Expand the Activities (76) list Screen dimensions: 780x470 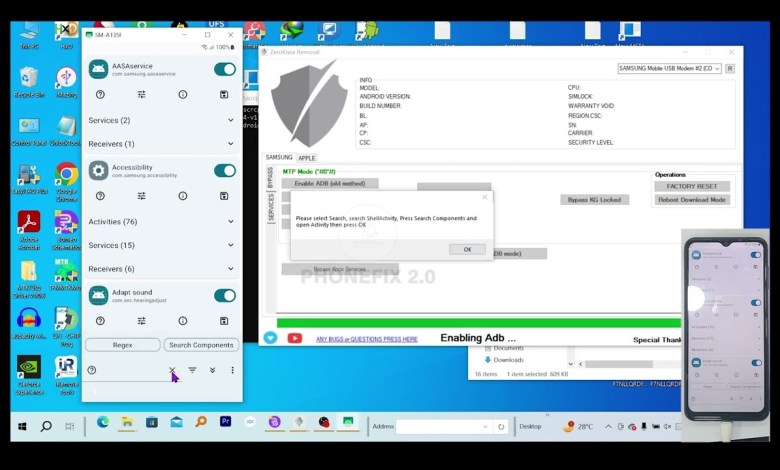point(160,222)
